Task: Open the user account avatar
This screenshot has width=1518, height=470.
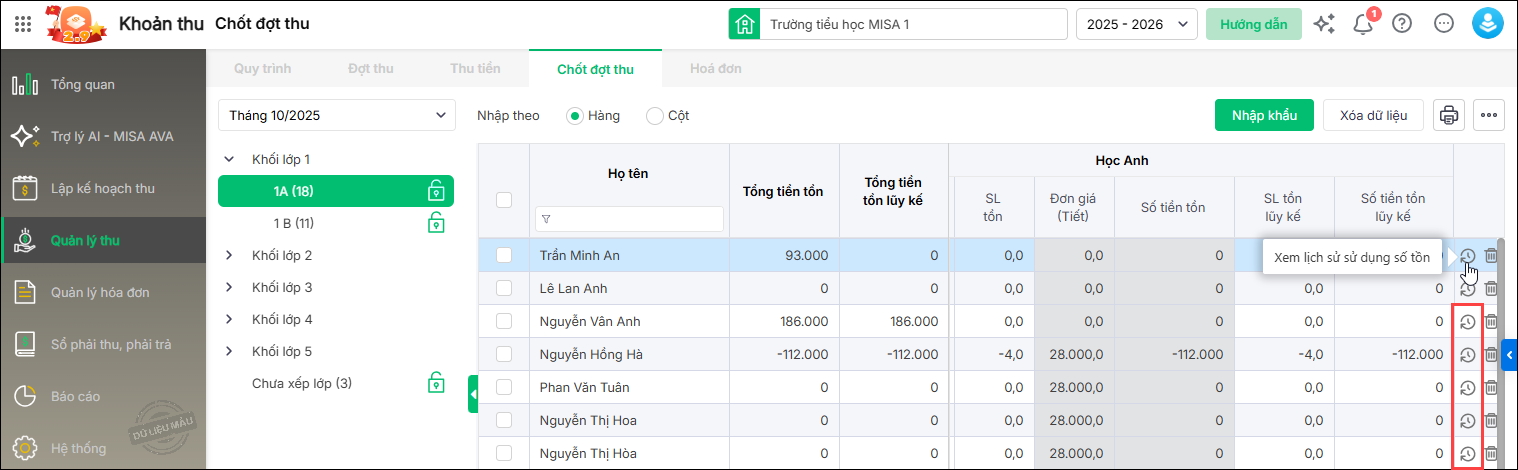Action: [x=1489, y=24]
